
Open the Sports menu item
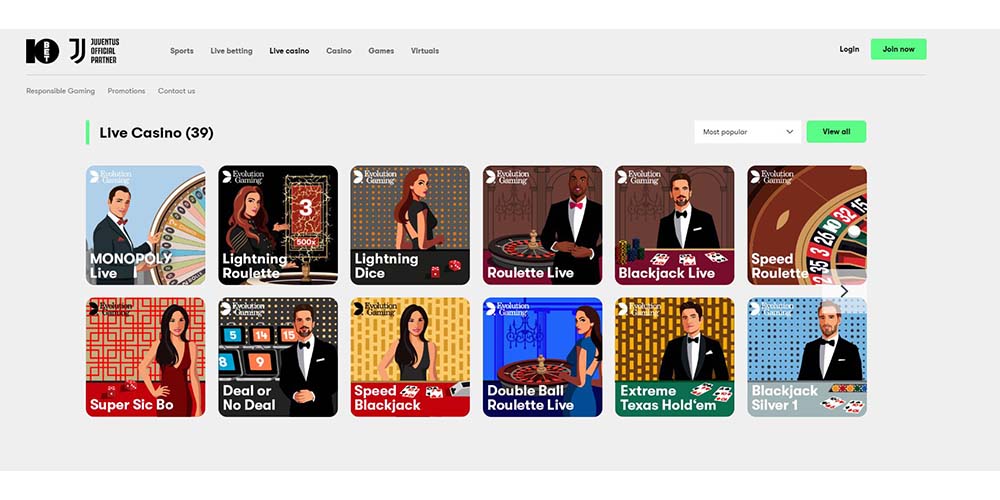pyautogui.click(x=182, y=51)
